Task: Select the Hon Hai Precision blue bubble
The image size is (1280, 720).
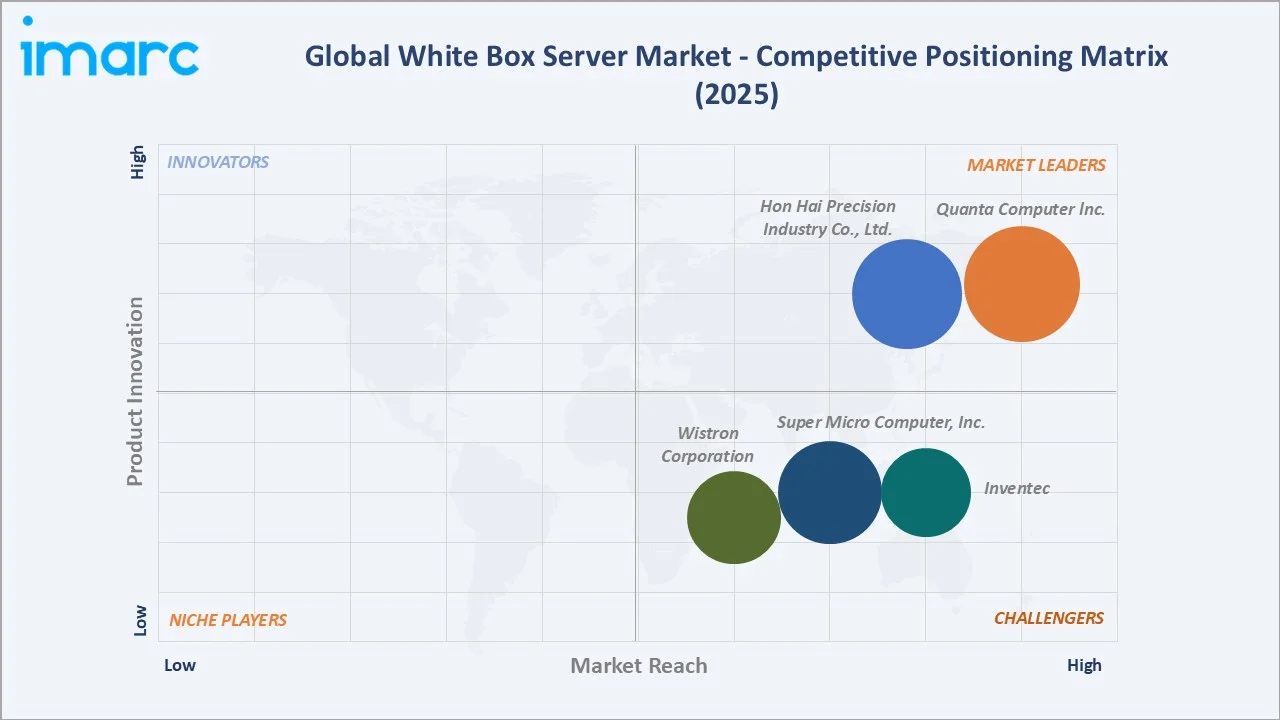Action: 907,294
